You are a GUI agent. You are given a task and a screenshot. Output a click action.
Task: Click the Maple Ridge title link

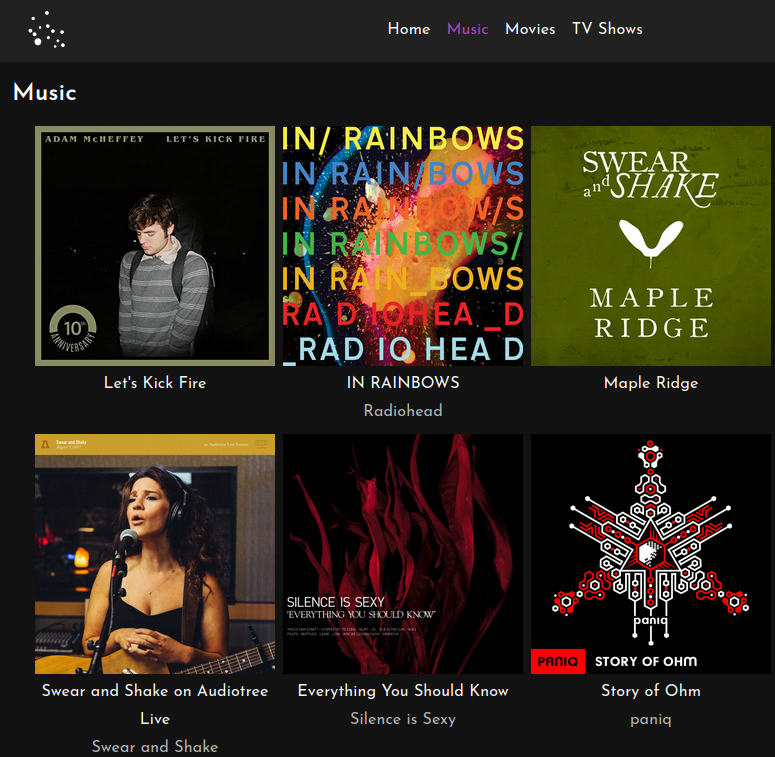pyautogui.click(x=651, y=383)
